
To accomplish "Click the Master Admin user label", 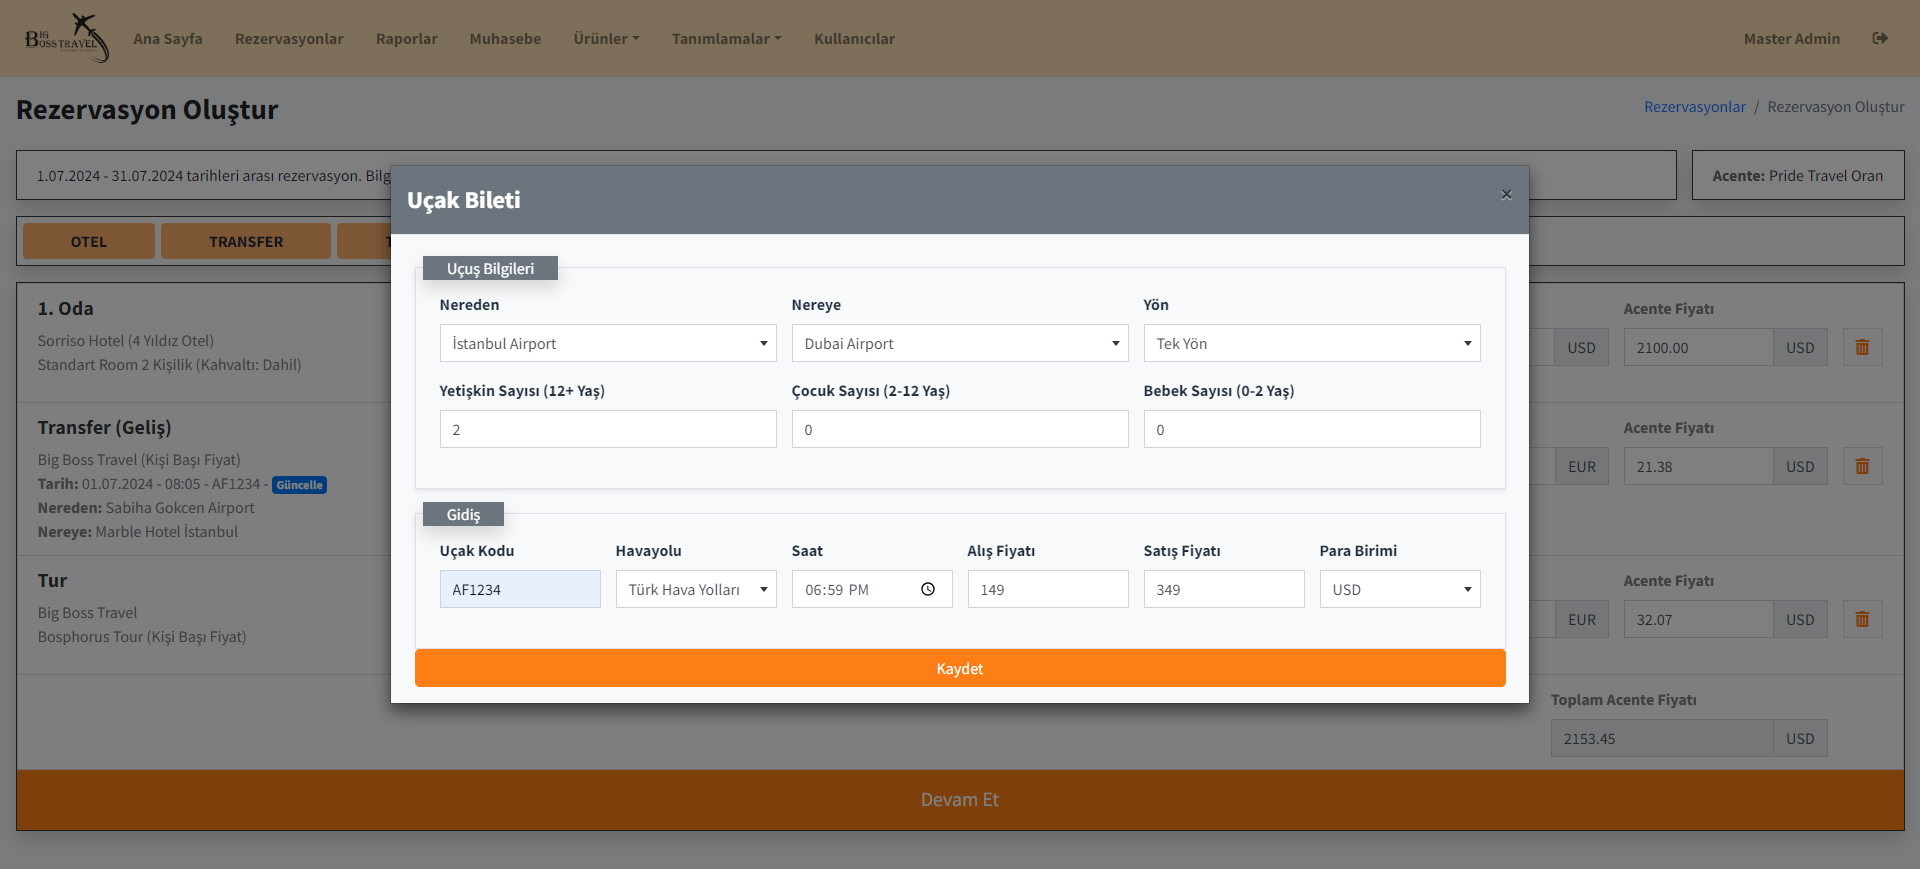I will pos(1791,38).
